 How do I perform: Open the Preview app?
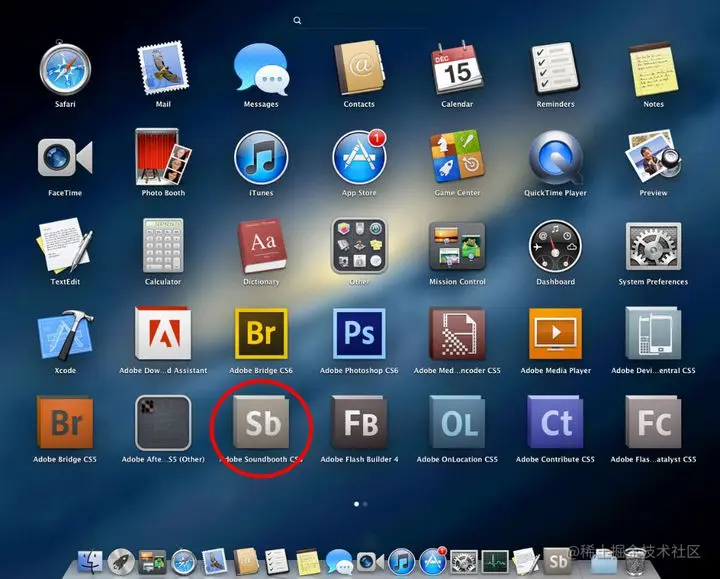coord(653,157)
